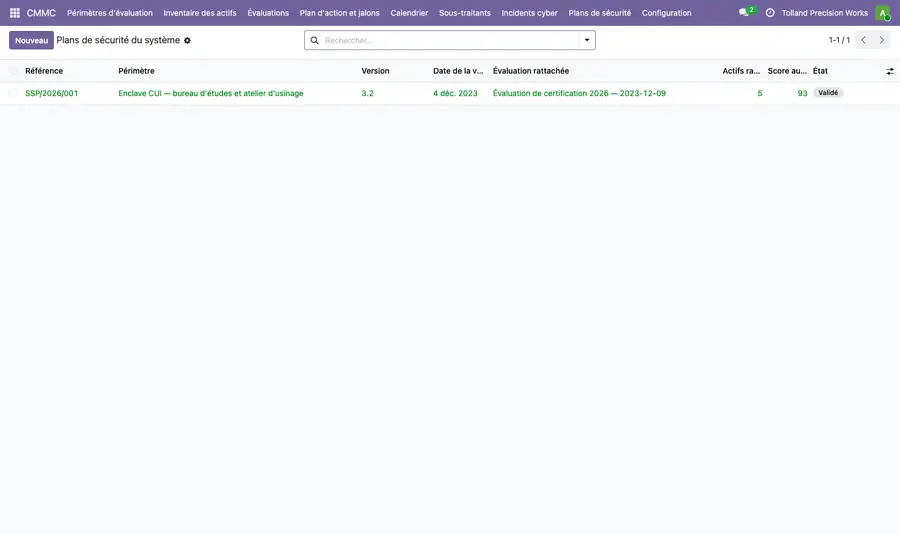Image resolution: width=900 pixels, height=534 pixels.
Task: Open Inventaire des actifs menu
Action: click(200, 13)
